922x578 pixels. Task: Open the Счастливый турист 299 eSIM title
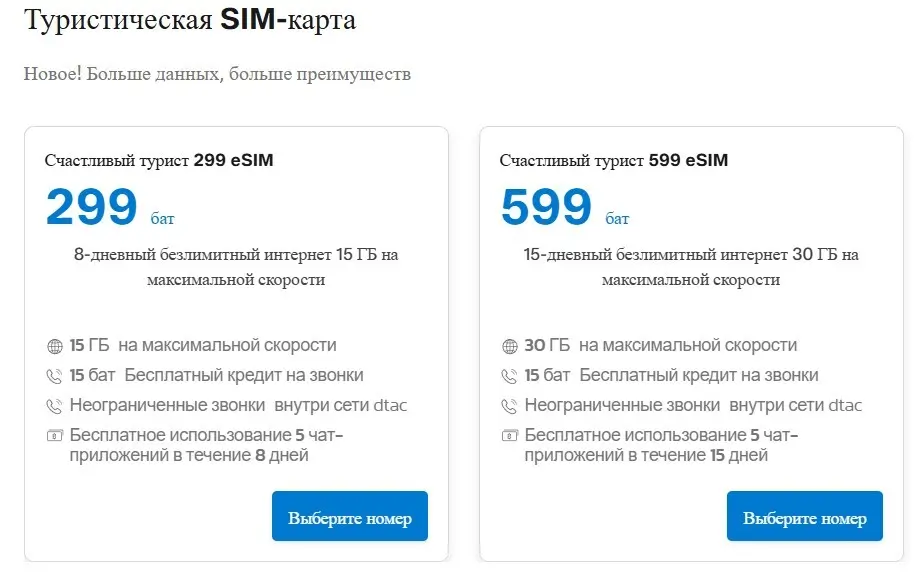click(x=159, y=160)
